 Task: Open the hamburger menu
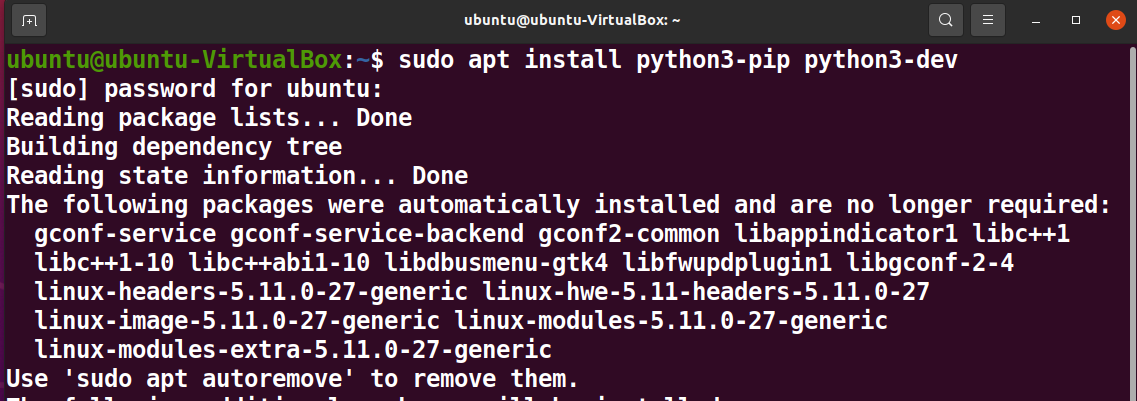[988, 20]
